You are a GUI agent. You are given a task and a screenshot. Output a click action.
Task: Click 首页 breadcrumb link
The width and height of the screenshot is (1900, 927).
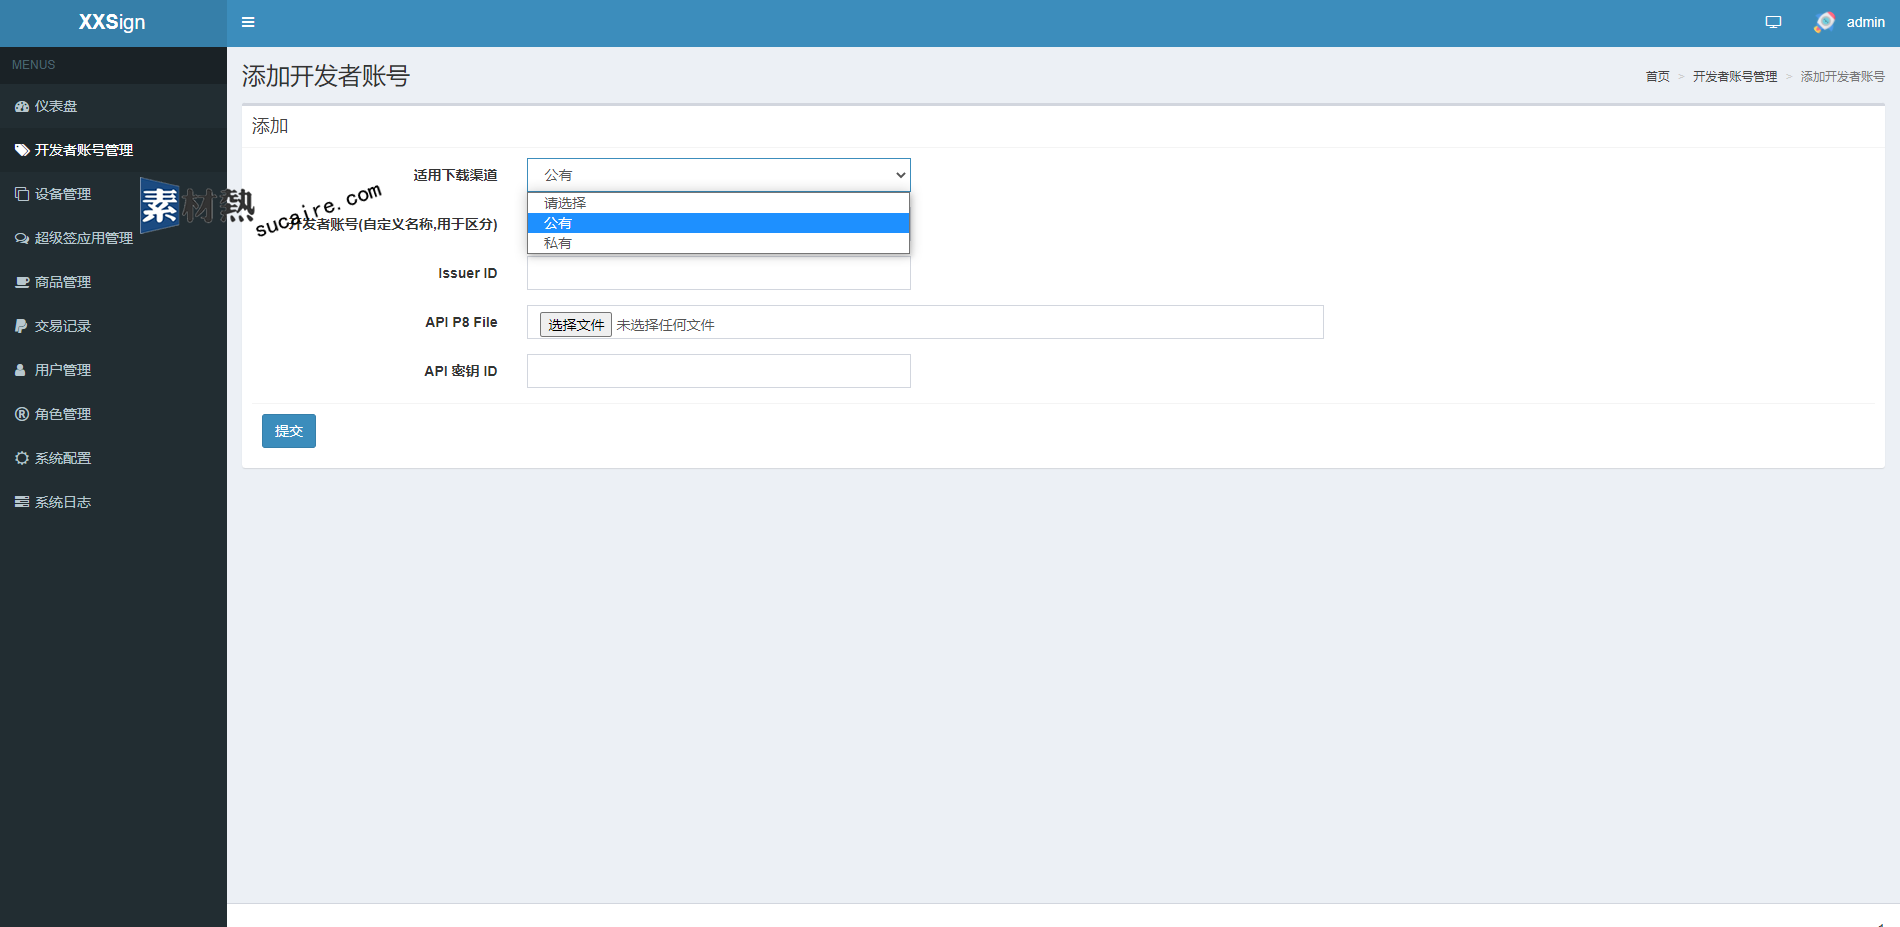pos(1657,77)
